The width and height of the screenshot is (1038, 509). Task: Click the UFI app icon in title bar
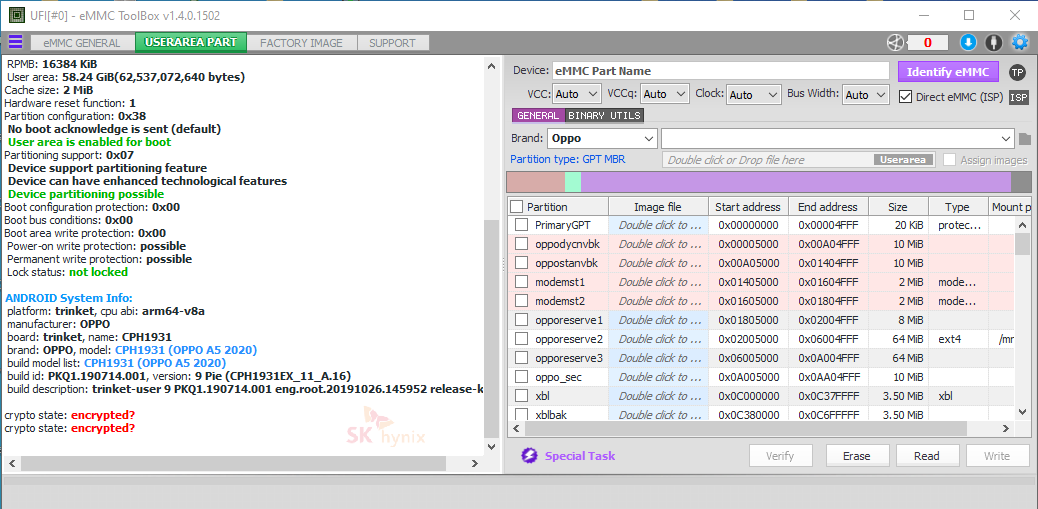click(x=16, y=15)
